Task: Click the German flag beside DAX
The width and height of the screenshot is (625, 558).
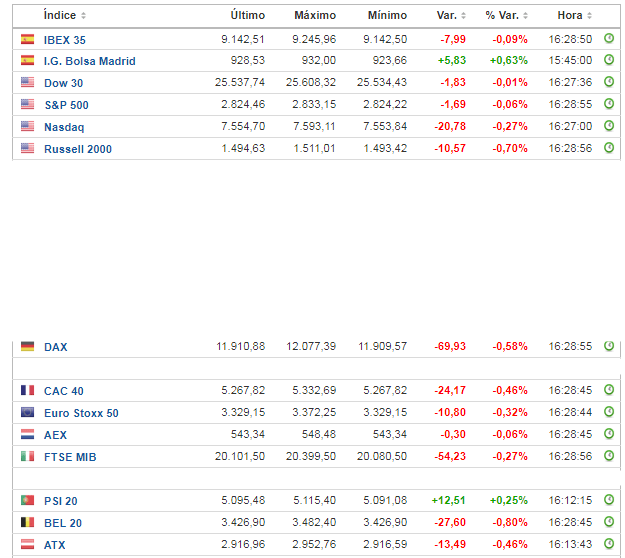Action: 27,347
